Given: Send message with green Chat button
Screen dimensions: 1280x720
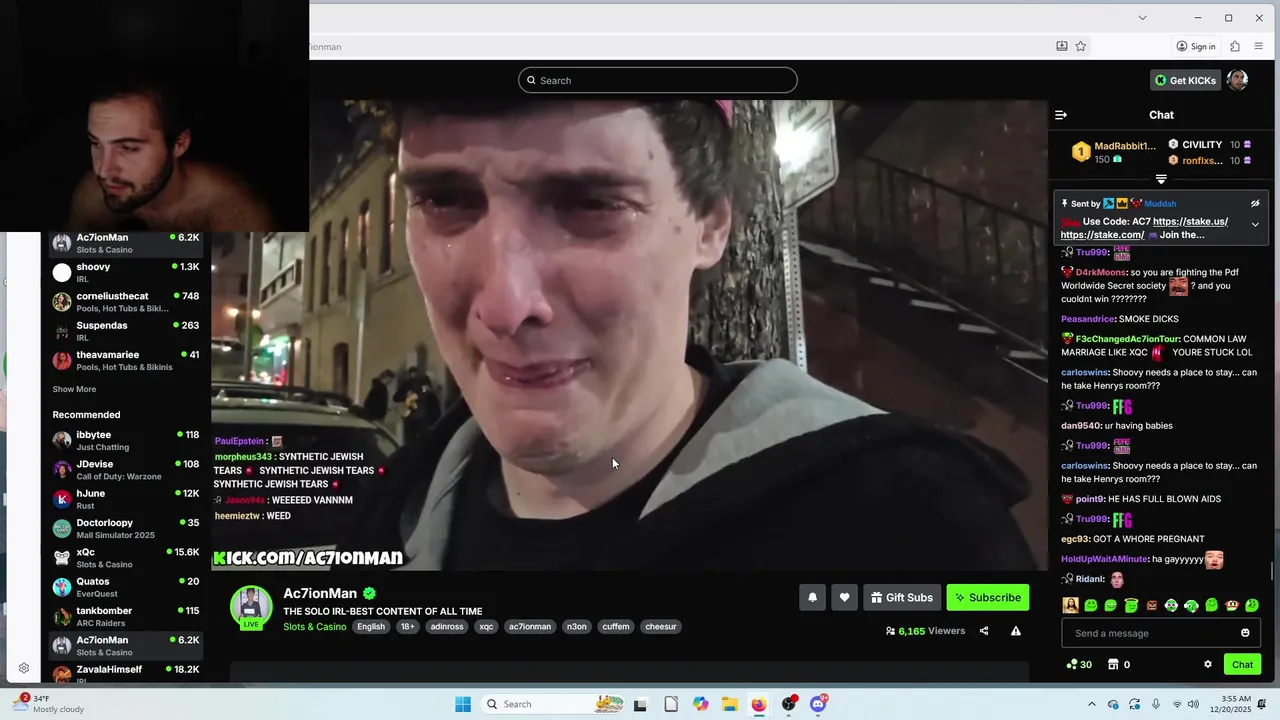Looking at the screenshot, I should [x=1242, y=664].
